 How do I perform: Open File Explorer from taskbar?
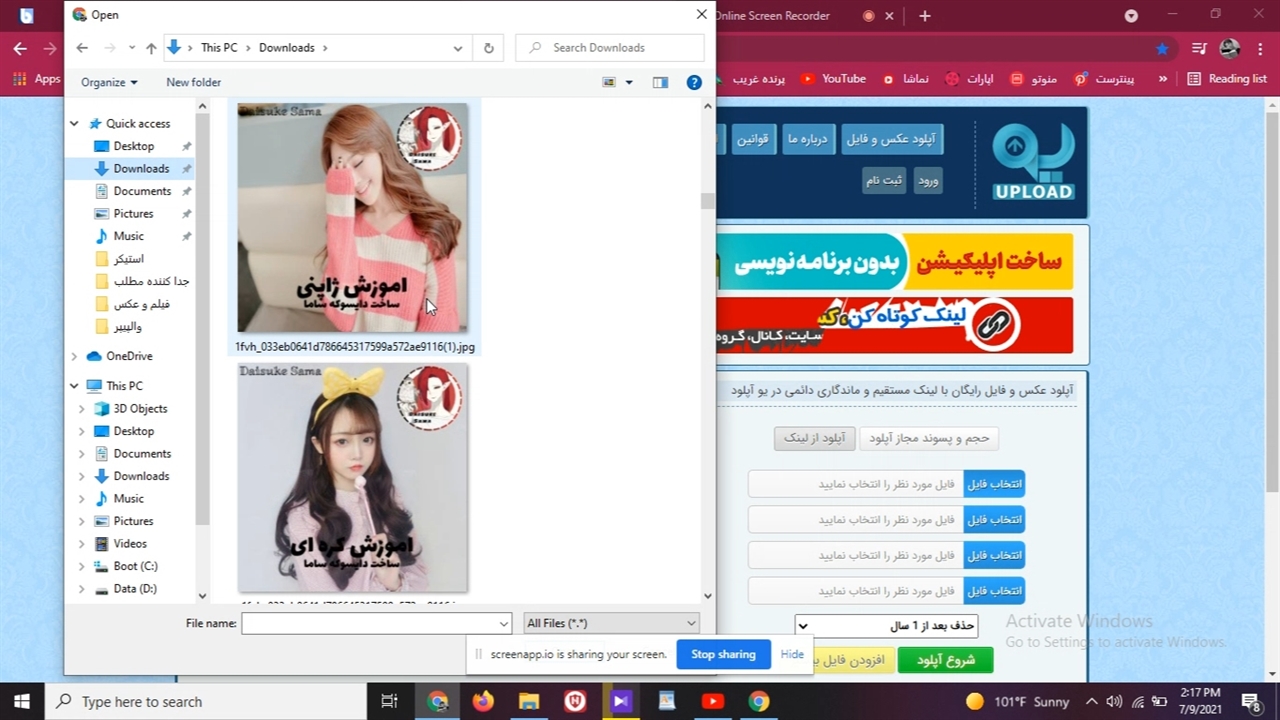click(529, 701)
